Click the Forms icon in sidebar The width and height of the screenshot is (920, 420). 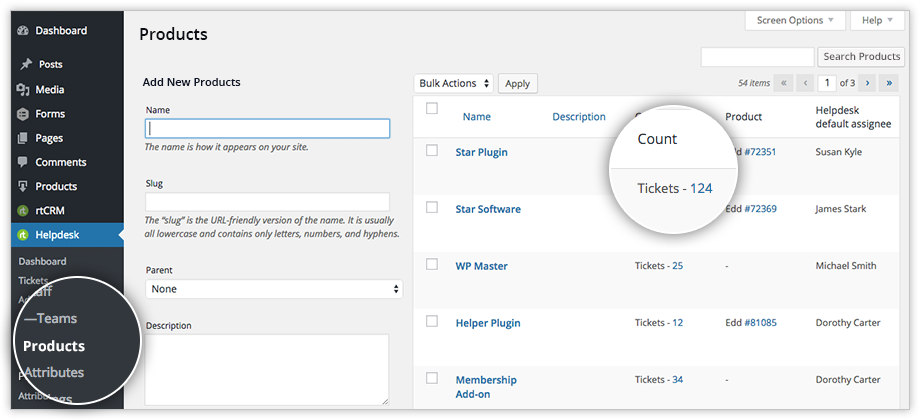point(23,114)
